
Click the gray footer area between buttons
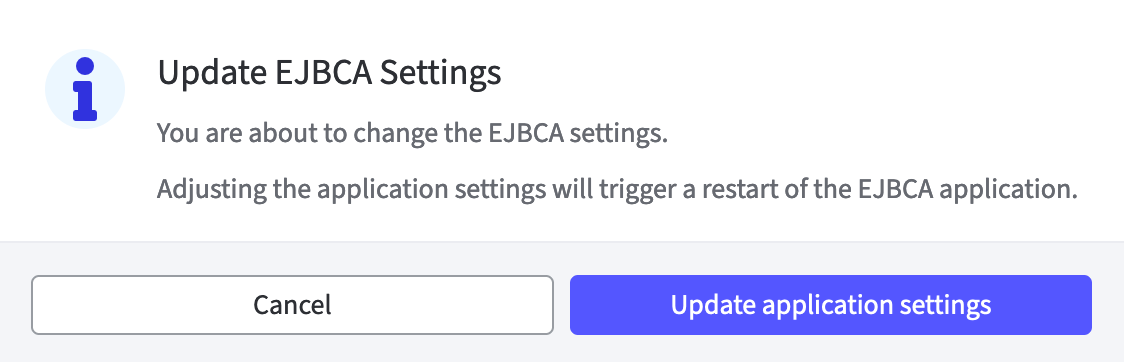[562, 305]
